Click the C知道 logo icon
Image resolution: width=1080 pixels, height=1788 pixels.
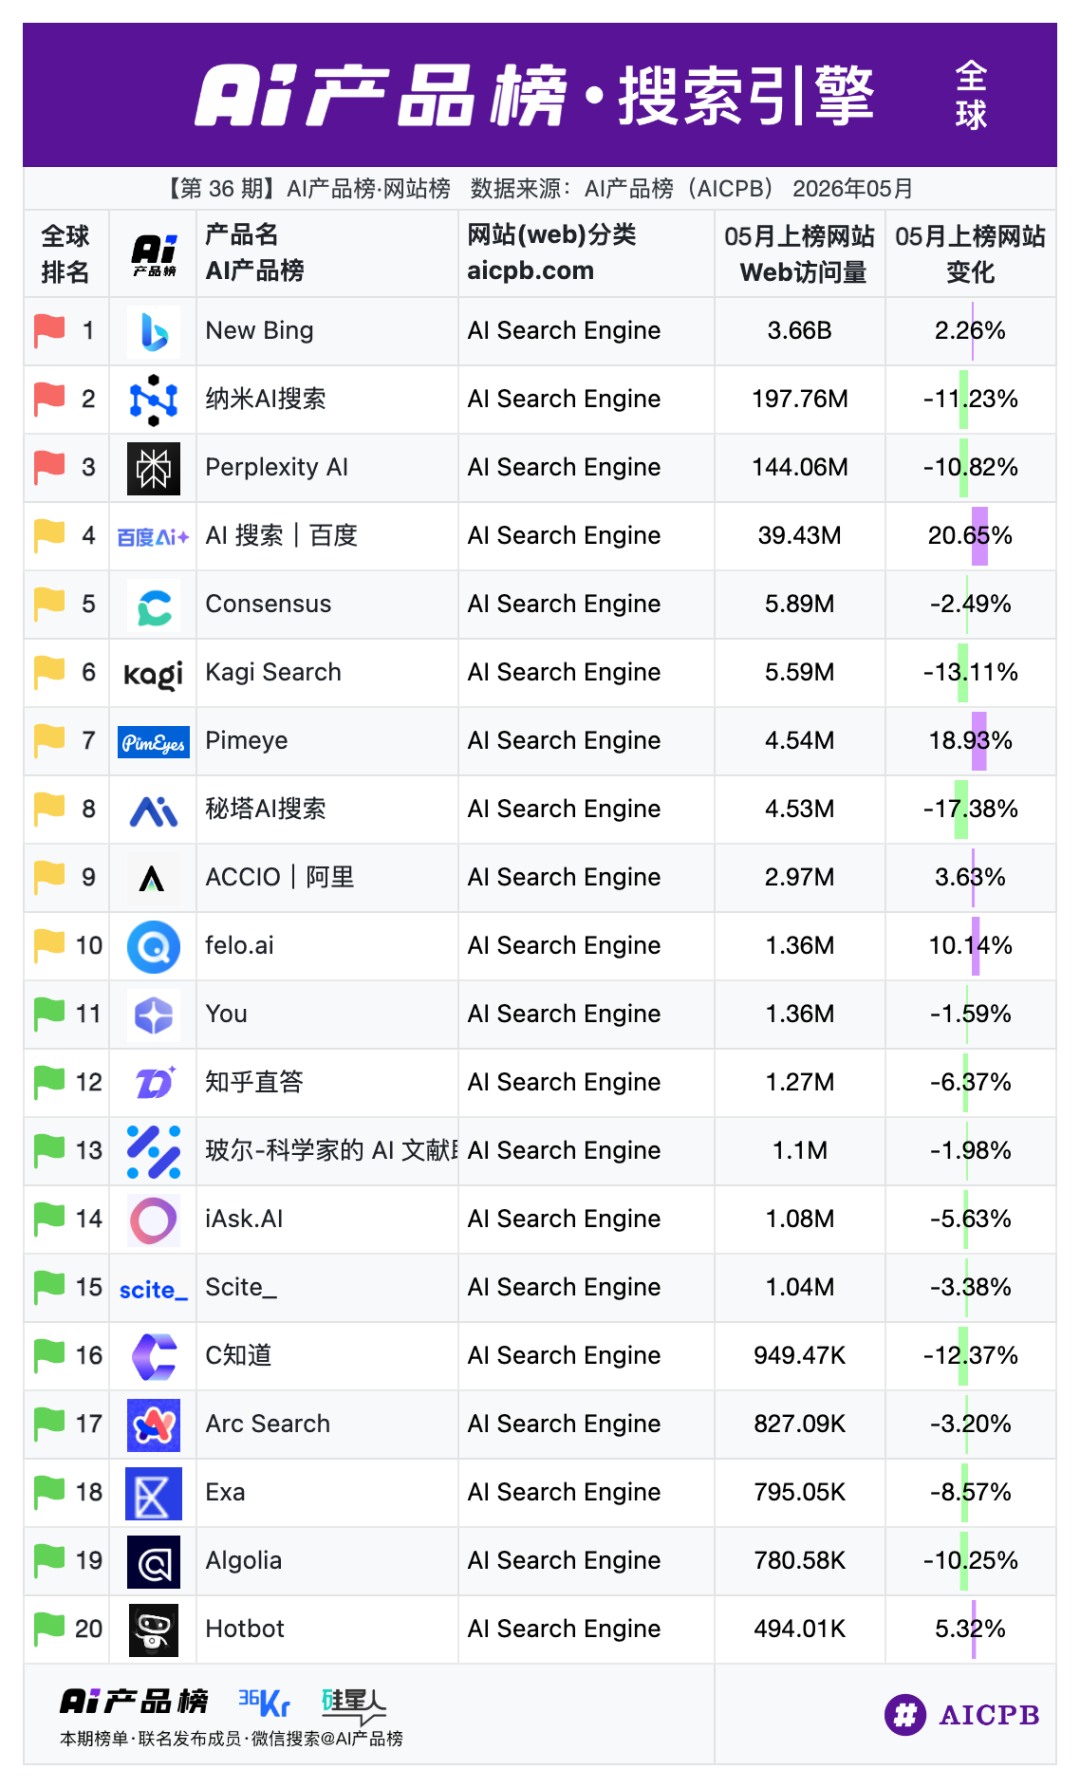pyautogui.click(x=154, y=1357)
